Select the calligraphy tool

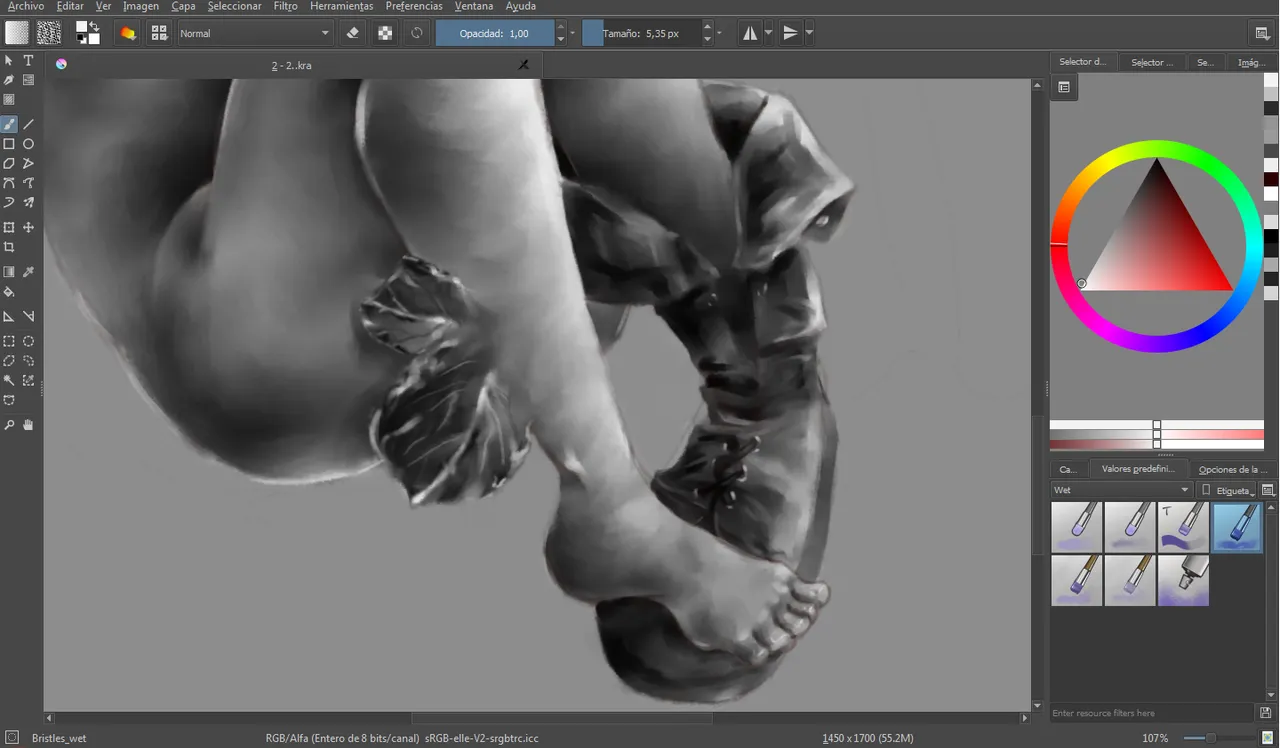pos(9,80)
